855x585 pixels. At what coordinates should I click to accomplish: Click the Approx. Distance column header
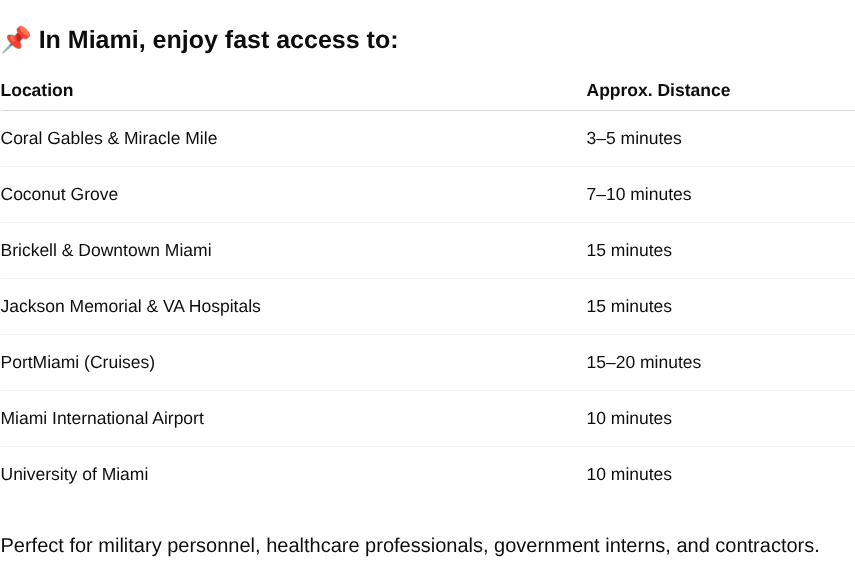(x=658, y=90)
